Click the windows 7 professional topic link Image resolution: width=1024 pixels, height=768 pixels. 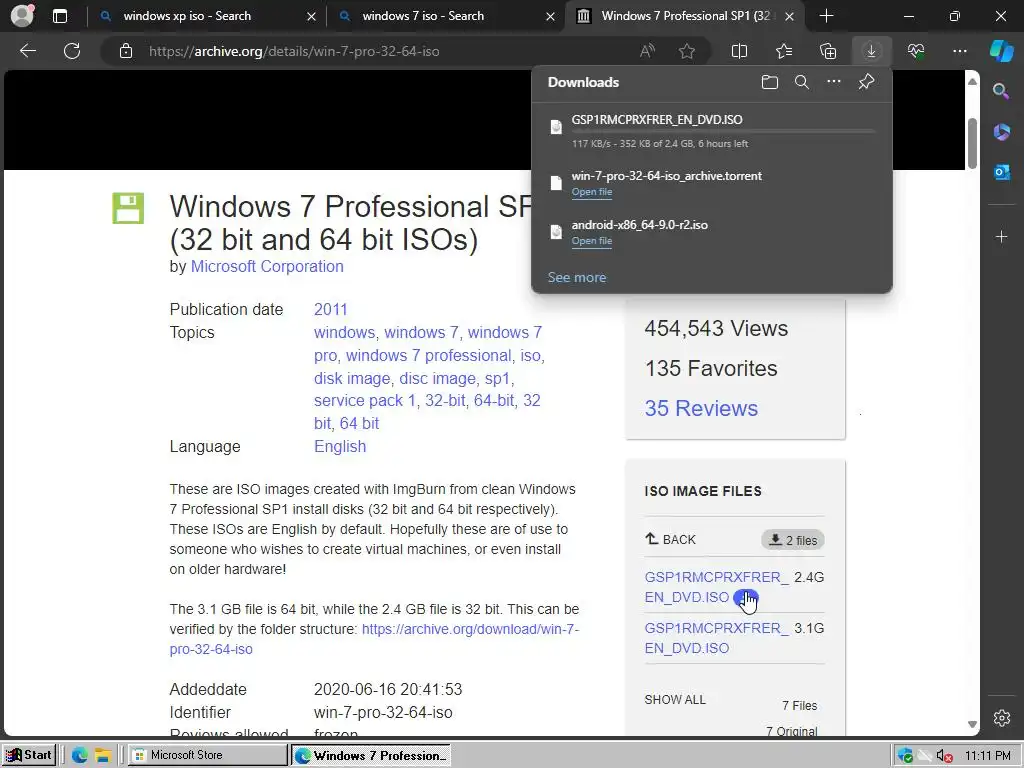[x=428, y=356]
